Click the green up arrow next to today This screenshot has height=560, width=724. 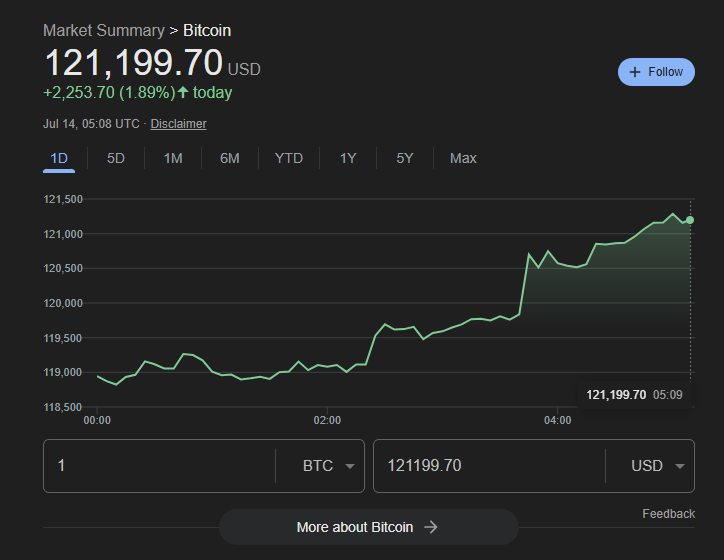click(183, 92)
